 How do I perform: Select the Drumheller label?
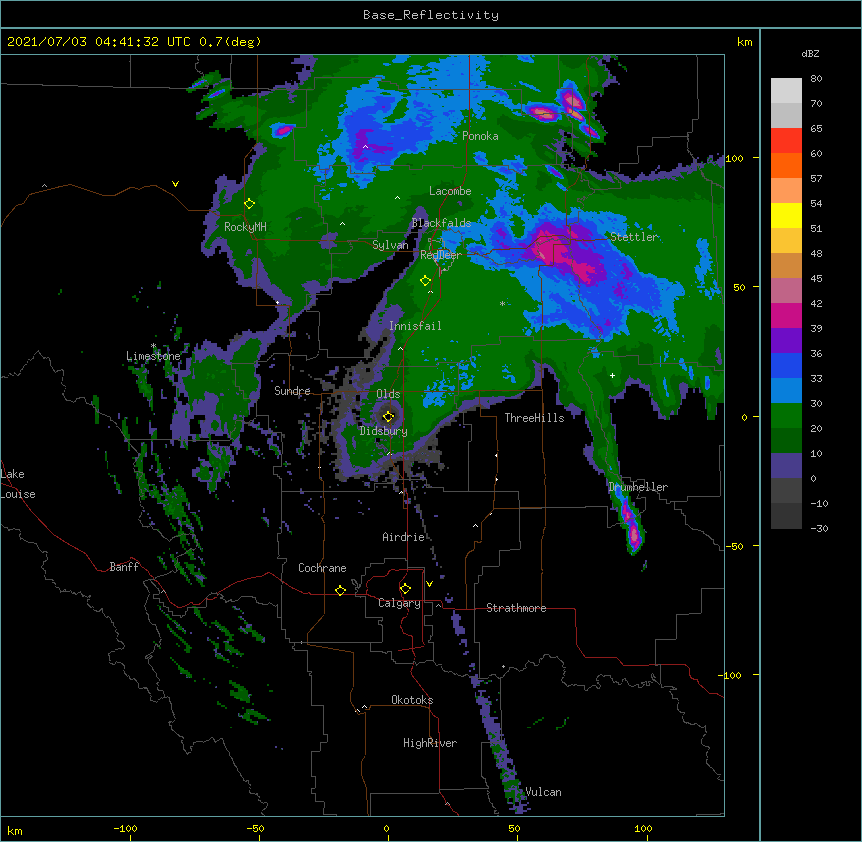638,487
